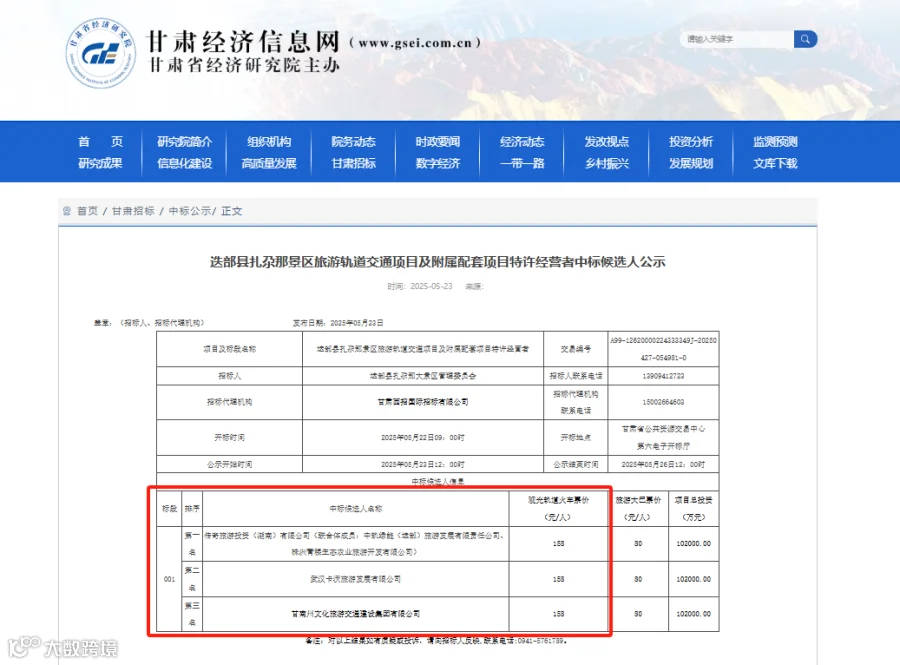Open the 时政要闻 navigation item
The height and width of the screenshot is (665, 900).
tap(438, 142)
